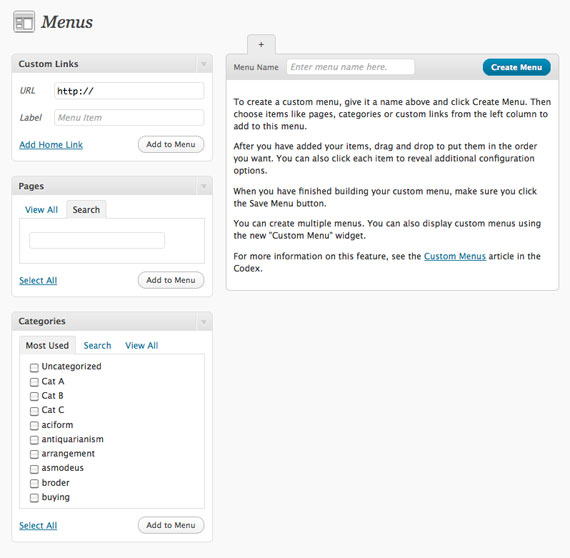The image size is (570, 558).
Task: Collapse the Custom Links panel arrow
Action: pyautogui.click(x=204, y=64)
